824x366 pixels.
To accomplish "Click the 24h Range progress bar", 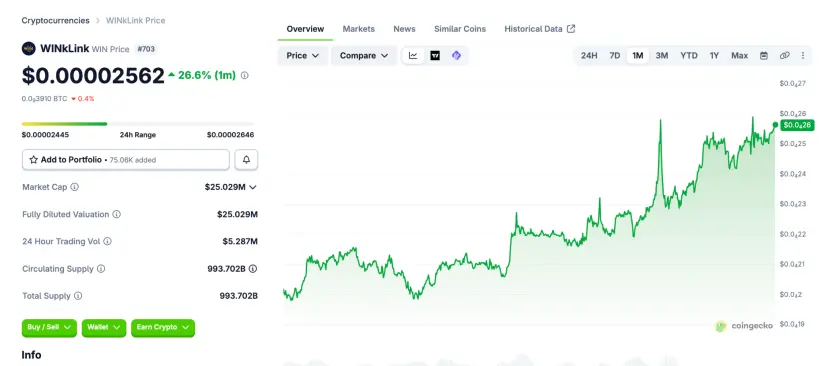I will click(x=138, y=124).
